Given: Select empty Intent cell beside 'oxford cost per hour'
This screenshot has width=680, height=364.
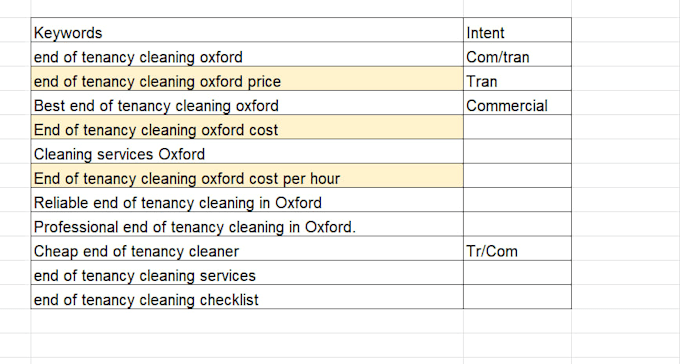Looking at the screenshot, I should coord(517,176).
